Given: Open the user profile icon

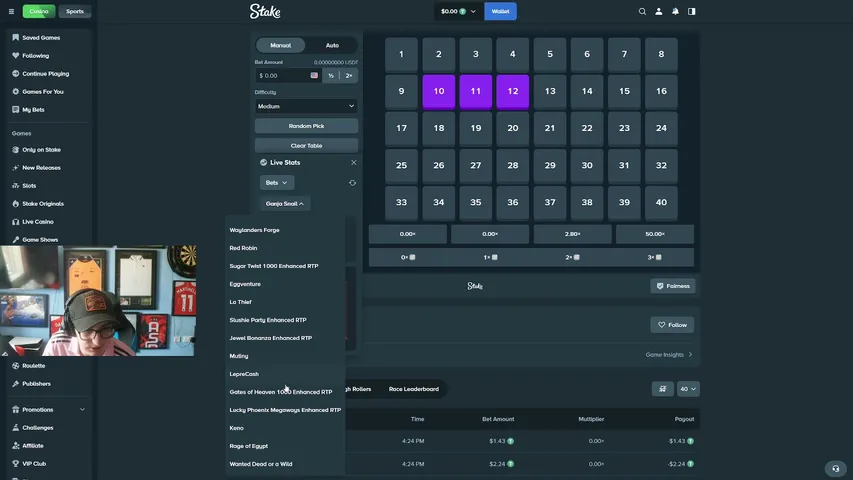Looking at the screenshot, I should coord(658,11).
